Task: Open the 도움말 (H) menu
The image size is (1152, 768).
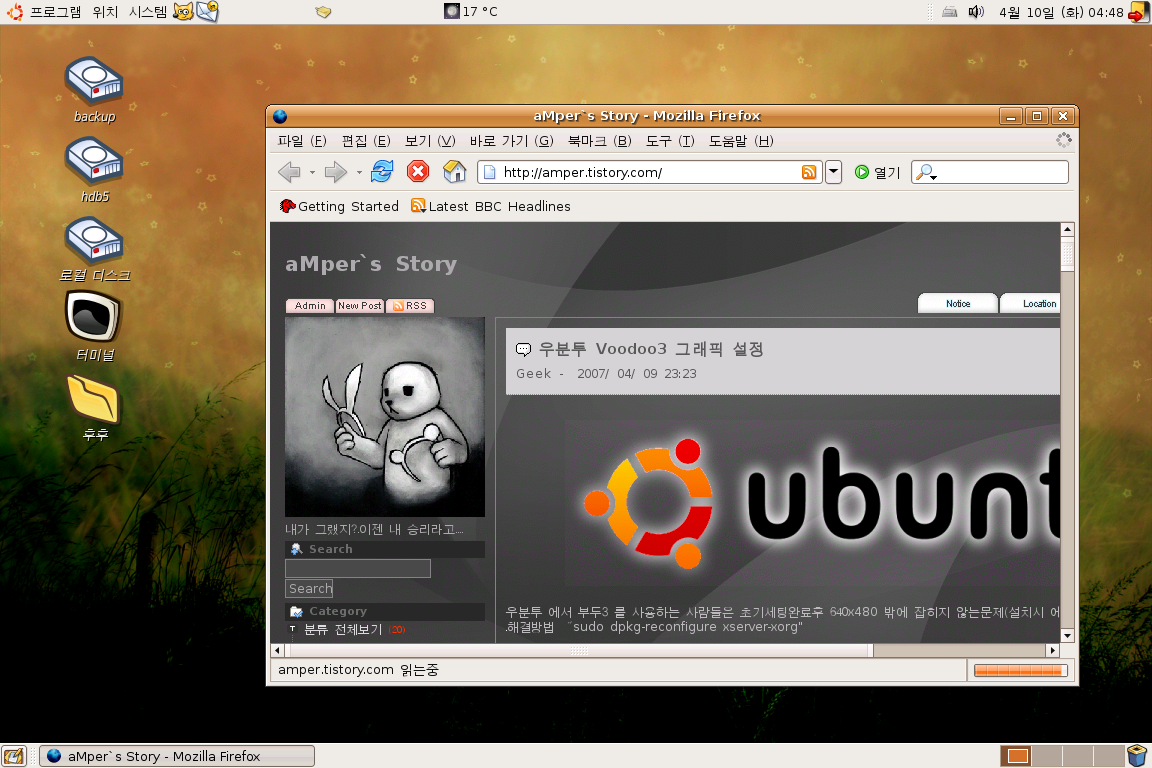Action: pyautogui.click(x=741, y=140)
